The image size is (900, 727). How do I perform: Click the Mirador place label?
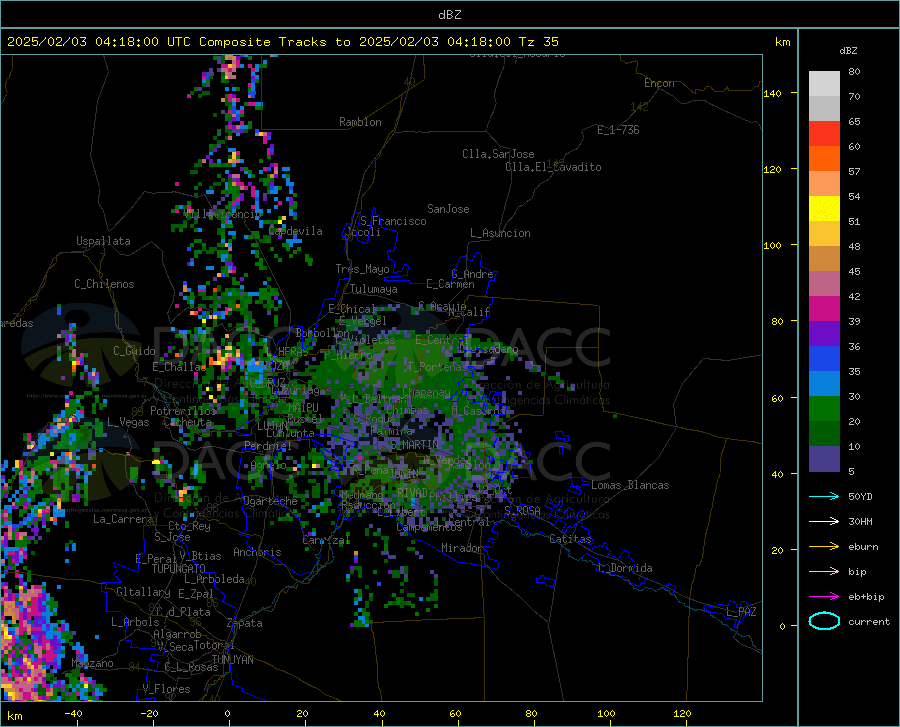click(461, 548)
